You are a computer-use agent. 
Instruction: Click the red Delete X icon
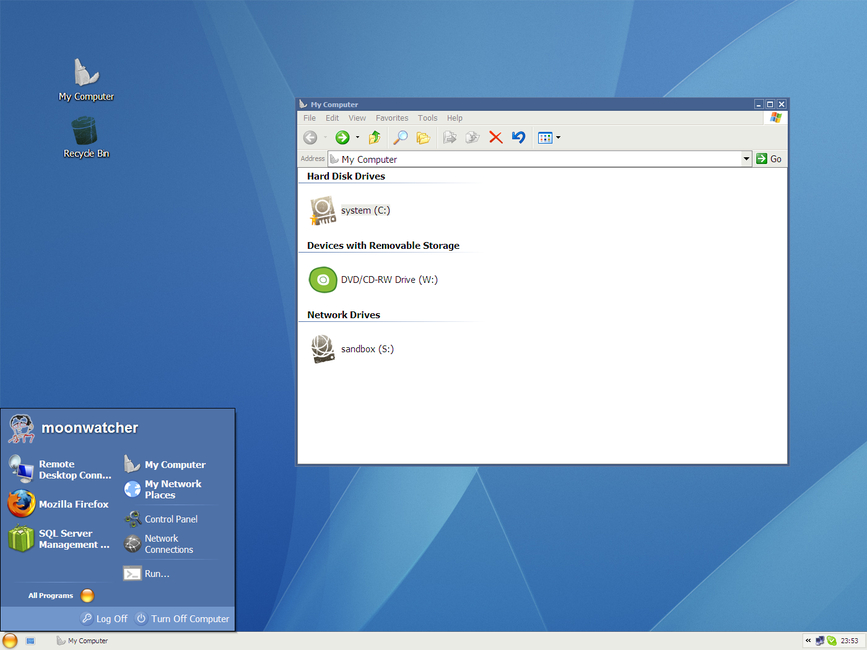coord(495,138)
